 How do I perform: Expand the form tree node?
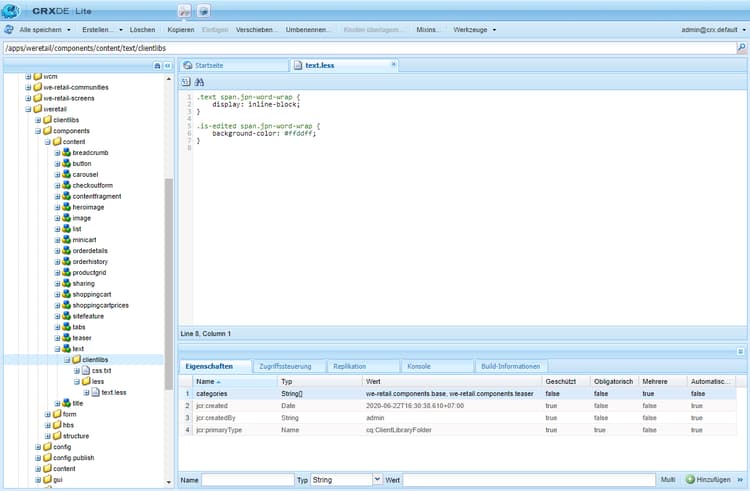(47, 415)
